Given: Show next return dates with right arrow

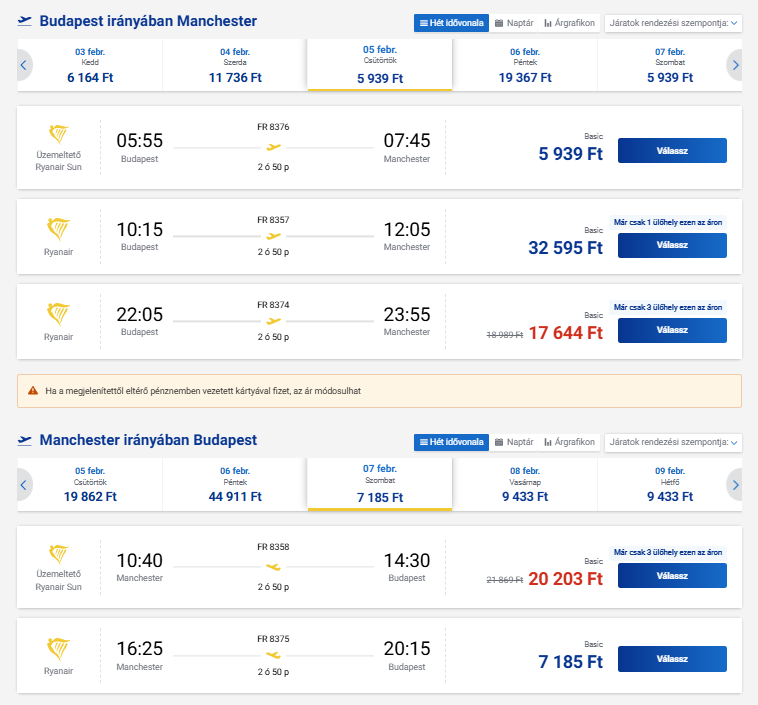Looking at the screenshot, I should point(735,485).
